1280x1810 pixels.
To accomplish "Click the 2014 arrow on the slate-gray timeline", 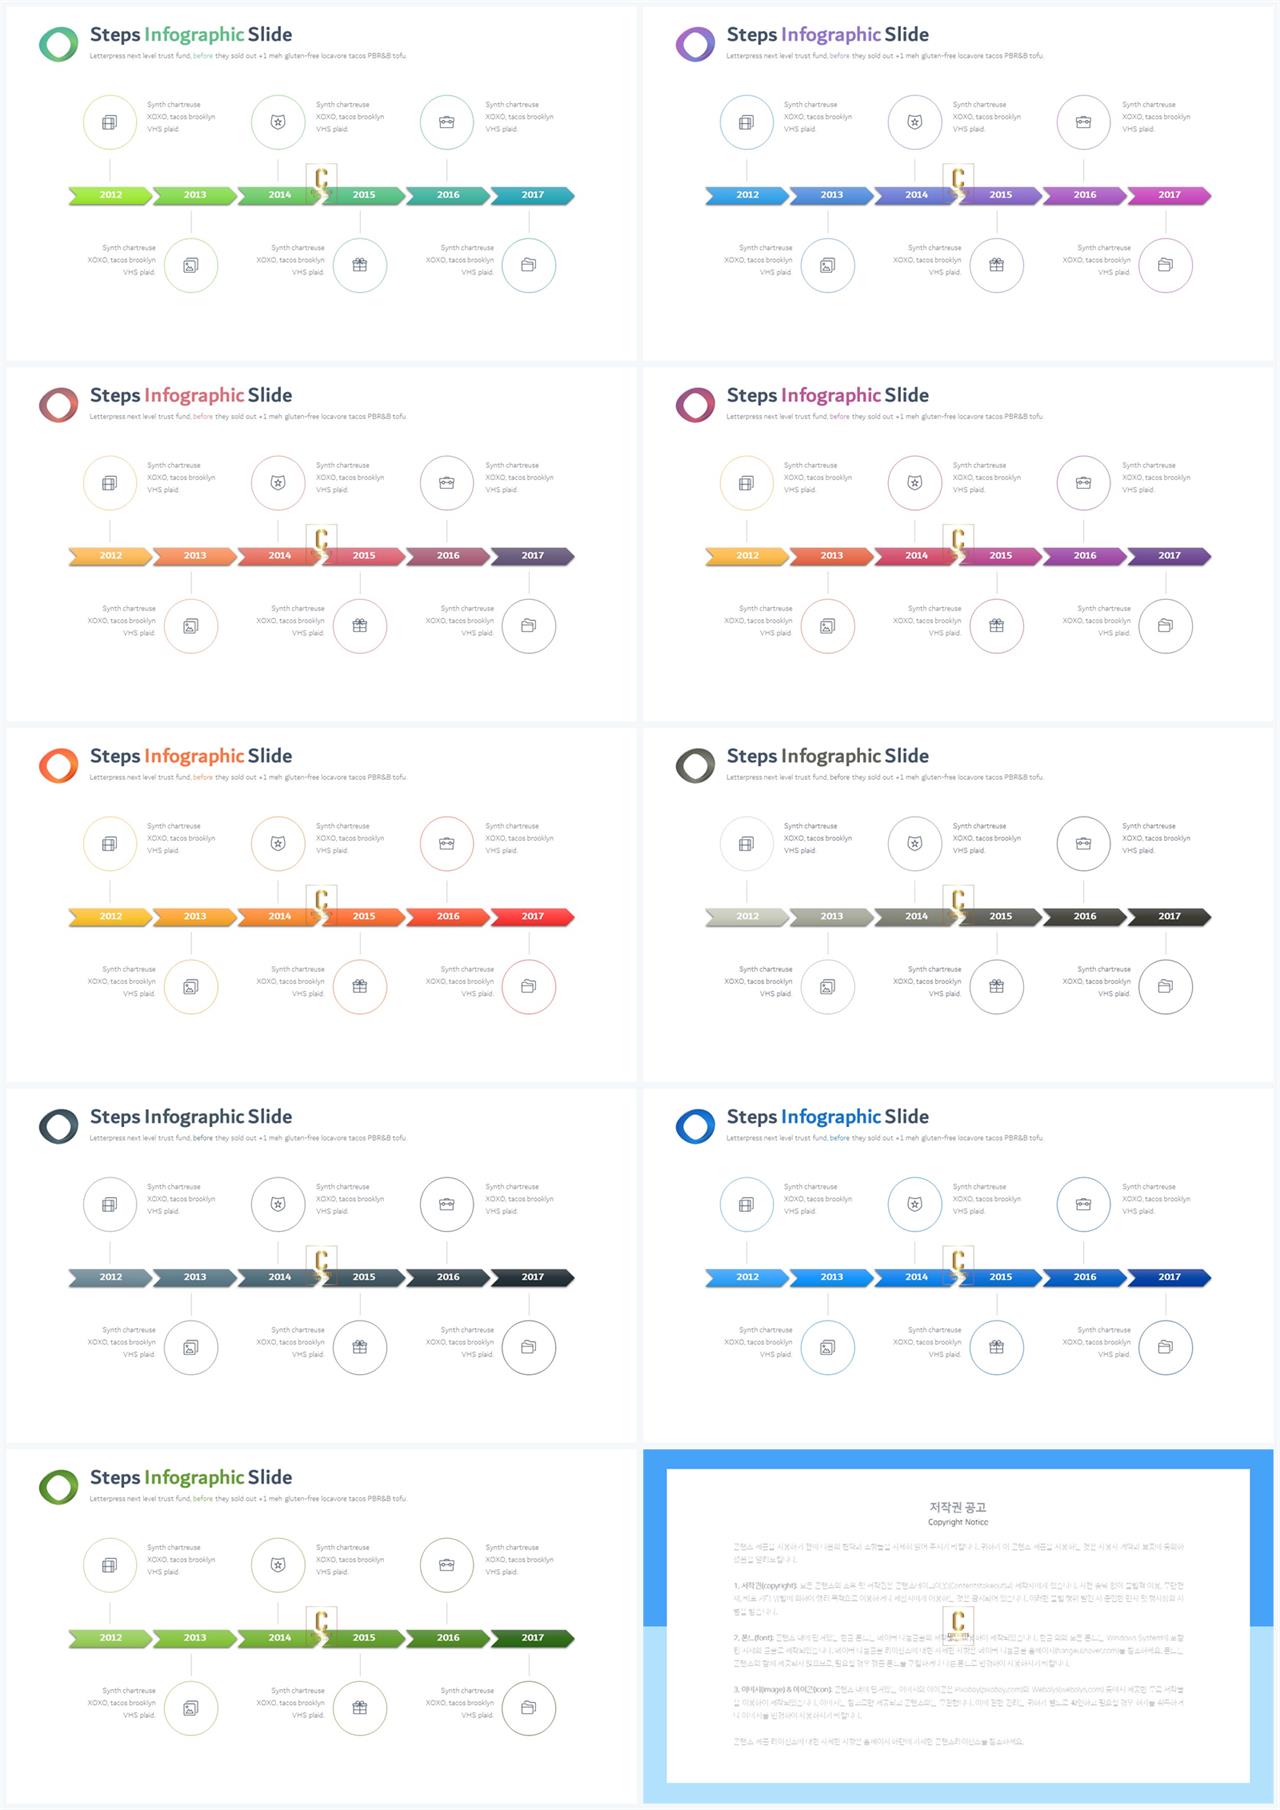I will [279, 1277].
